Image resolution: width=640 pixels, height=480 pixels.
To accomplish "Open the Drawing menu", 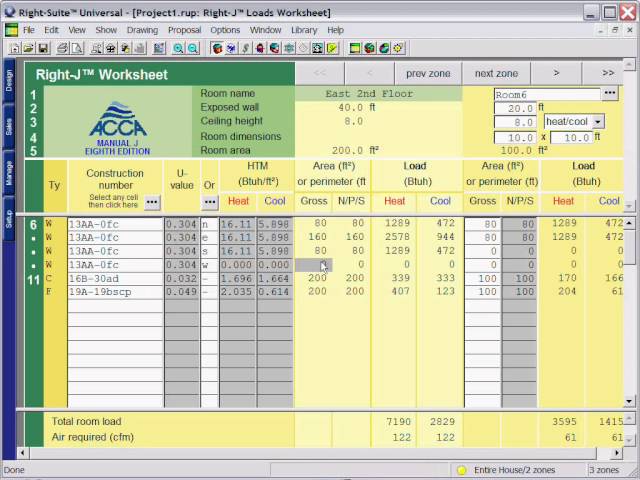I will 142,30.
